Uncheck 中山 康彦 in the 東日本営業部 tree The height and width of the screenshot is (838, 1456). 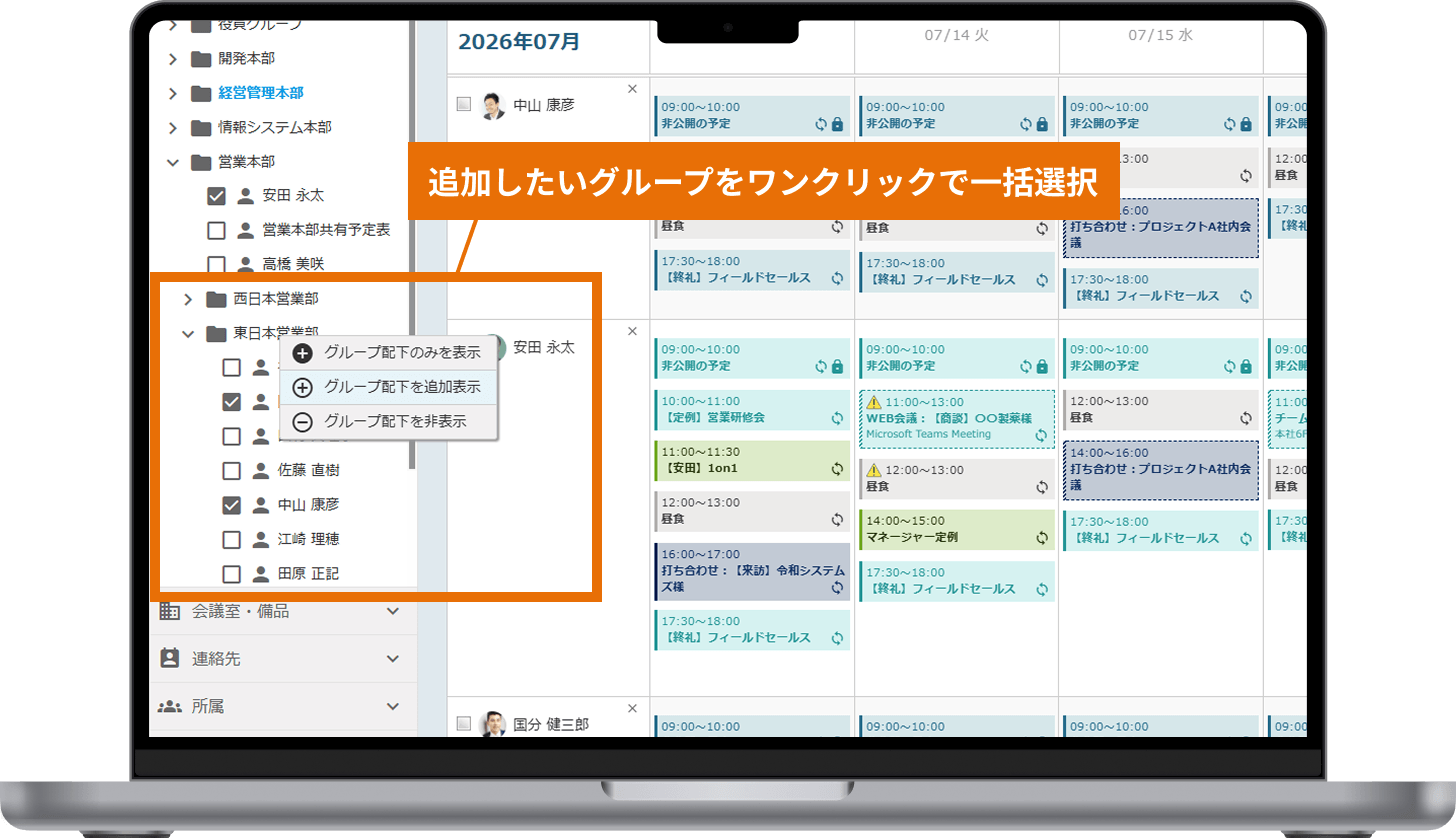(x=231, y=505)
